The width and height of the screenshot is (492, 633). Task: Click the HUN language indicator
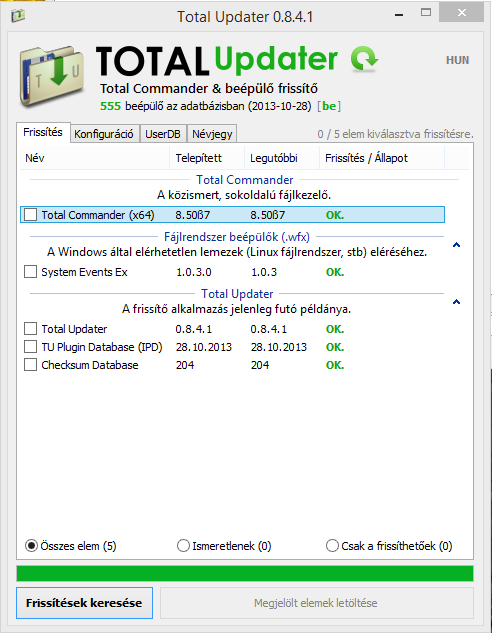click(x=457, y=60)
